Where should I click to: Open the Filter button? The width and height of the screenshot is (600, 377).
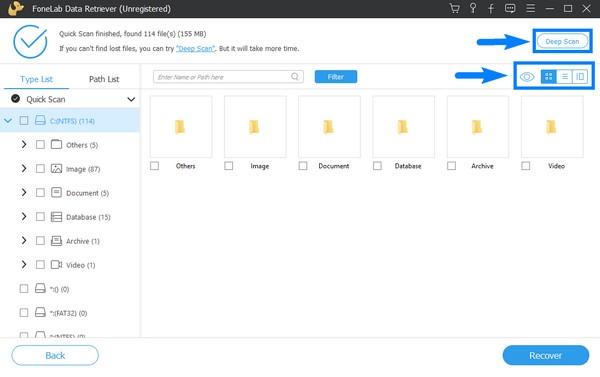click(336, 77)
